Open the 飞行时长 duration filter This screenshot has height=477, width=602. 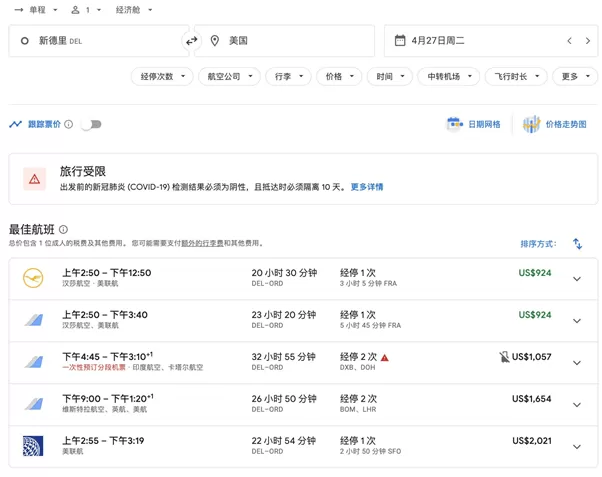(516, 76)
